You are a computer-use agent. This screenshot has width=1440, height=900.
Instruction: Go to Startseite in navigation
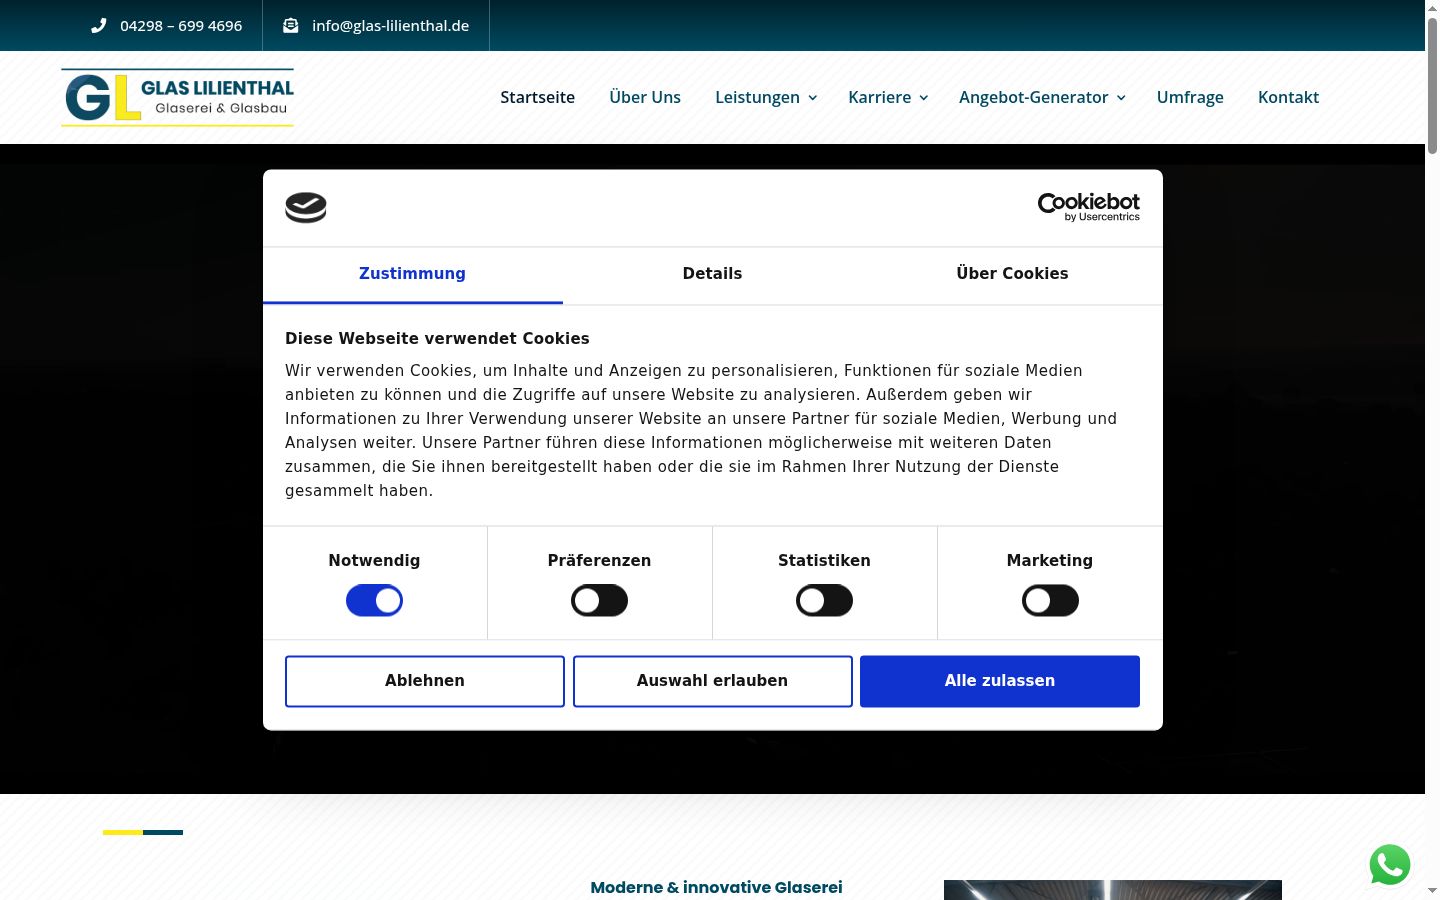(537, 97)
